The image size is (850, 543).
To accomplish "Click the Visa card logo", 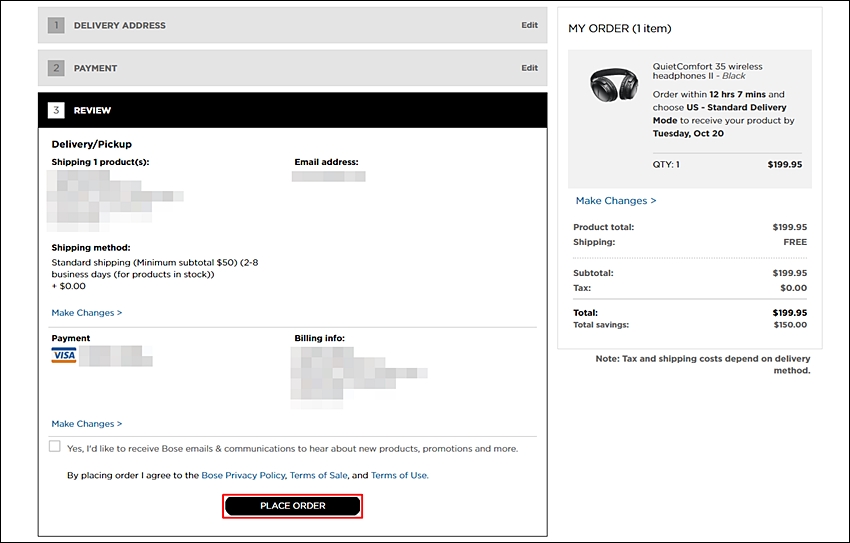I will click(x=64, y=355).
